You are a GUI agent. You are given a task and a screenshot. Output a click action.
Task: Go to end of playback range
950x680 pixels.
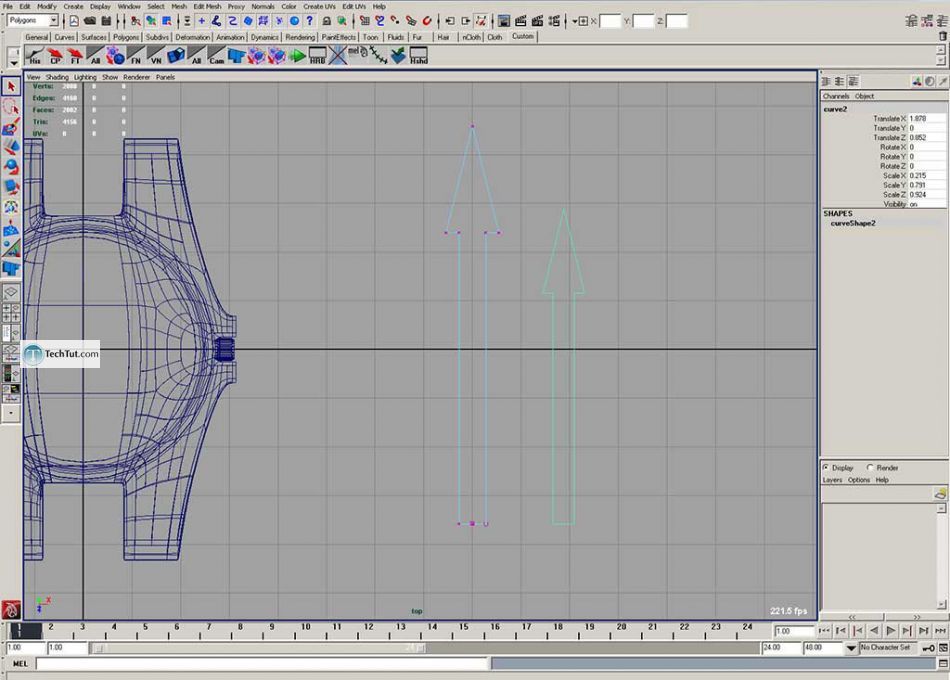pos(940,631)
